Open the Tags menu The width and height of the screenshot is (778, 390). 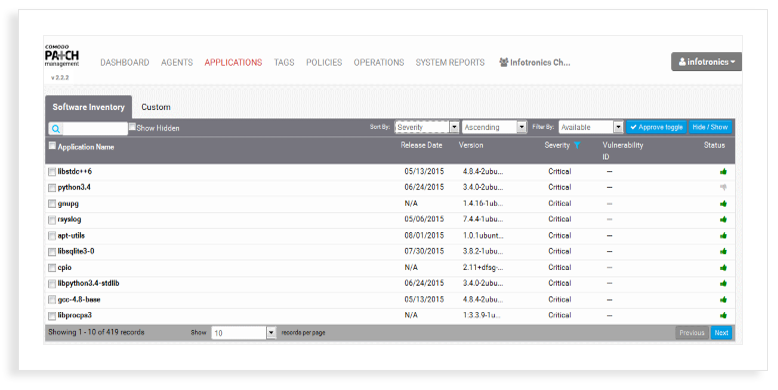[x=284, y=63]
